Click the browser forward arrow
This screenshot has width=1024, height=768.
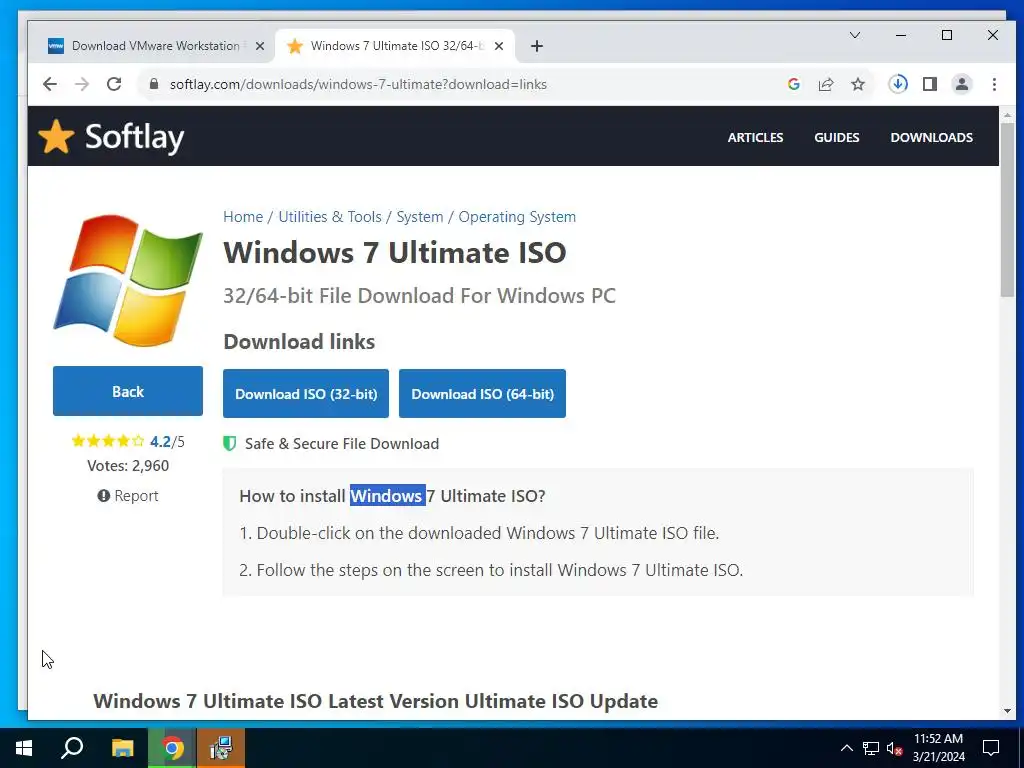click(82, 84)
